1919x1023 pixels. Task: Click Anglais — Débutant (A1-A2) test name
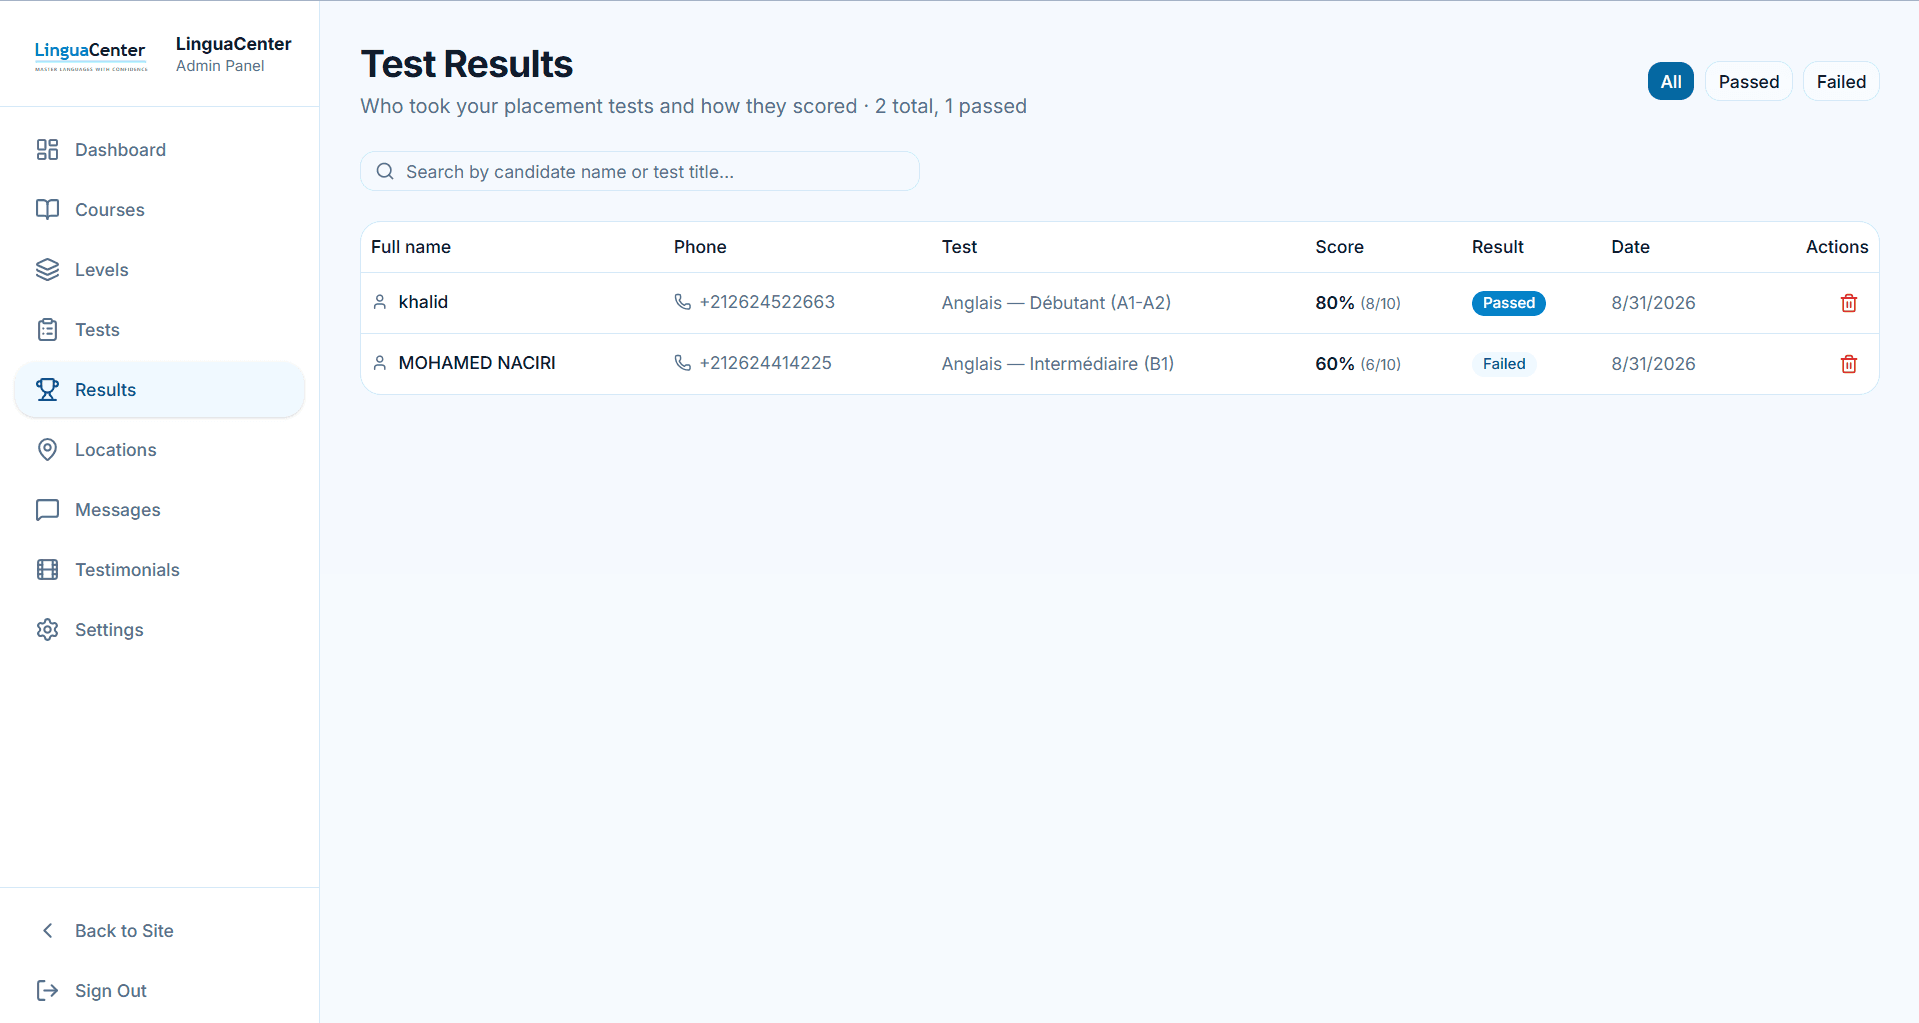pos(1056,303)
